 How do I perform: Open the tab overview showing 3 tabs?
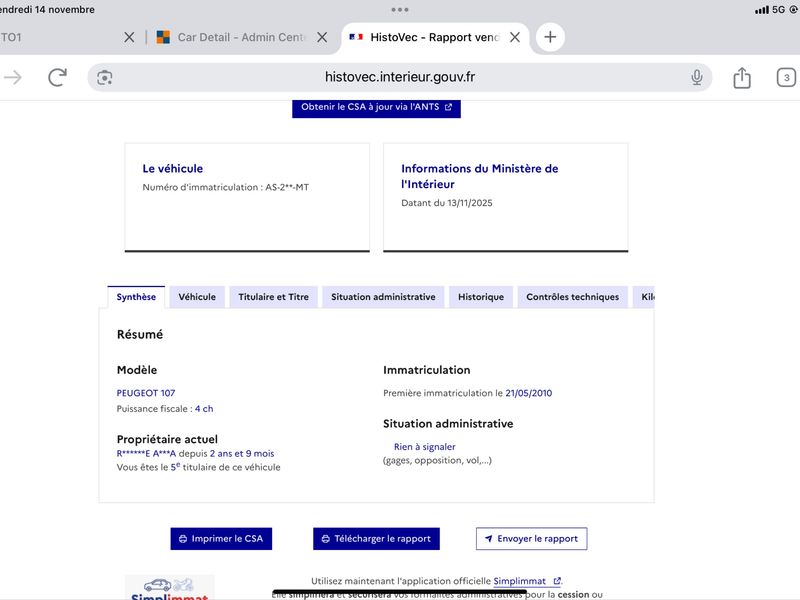click(786, 78)
